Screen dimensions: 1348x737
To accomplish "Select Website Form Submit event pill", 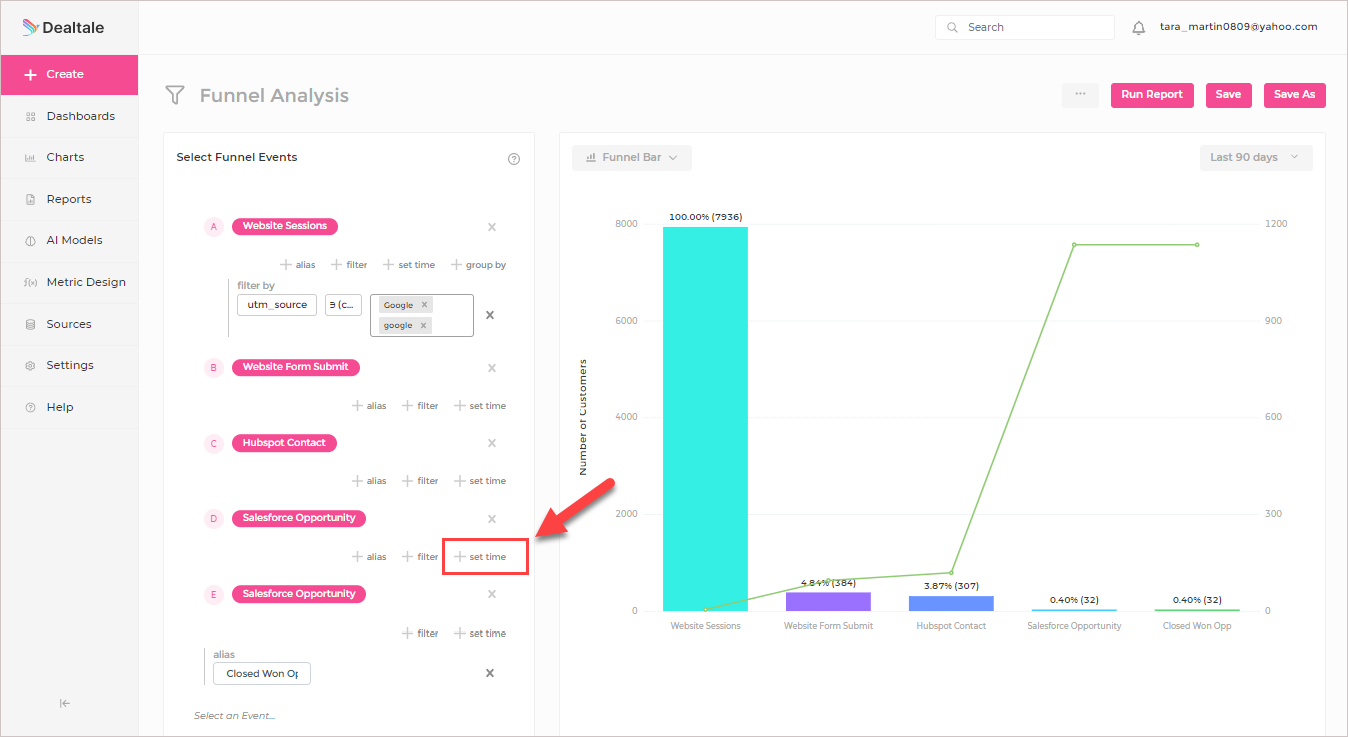I will [296, 368].
